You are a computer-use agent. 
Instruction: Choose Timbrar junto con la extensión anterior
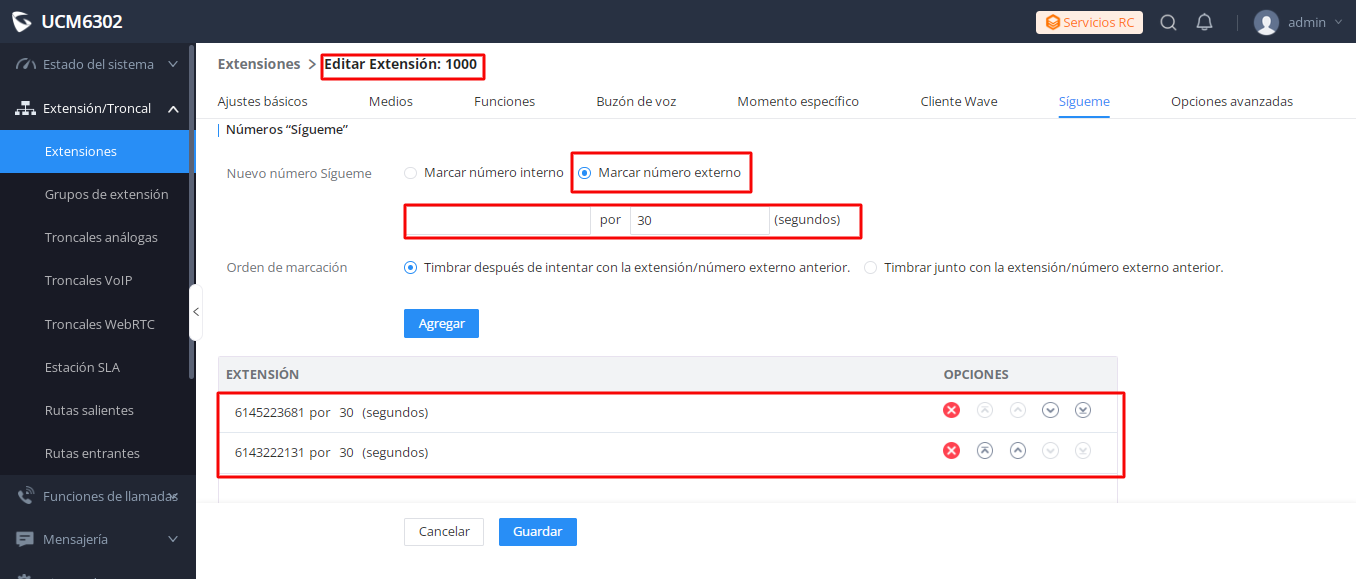1044,268
